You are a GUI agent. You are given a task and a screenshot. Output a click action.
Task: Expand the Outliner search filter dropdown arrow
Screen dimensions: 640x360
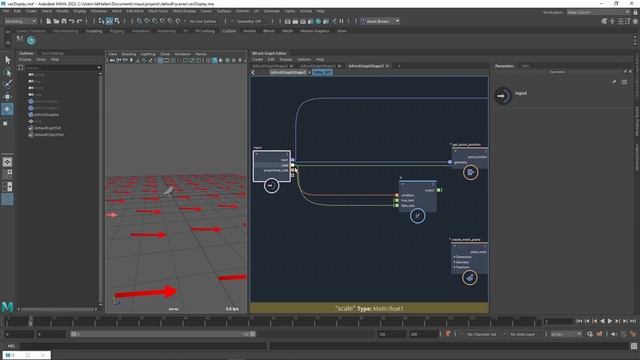coord(99,68)
